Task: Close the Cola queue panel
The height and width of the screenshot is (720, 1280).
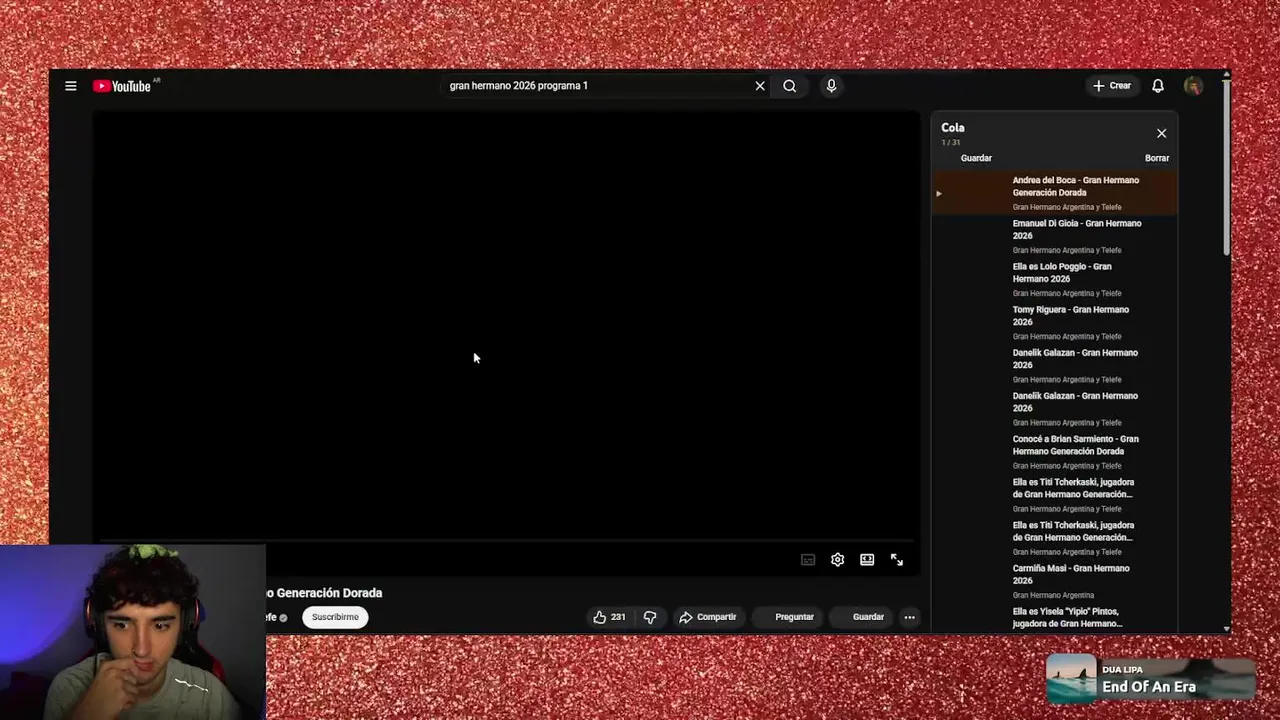Action: tap(1161, 133)
